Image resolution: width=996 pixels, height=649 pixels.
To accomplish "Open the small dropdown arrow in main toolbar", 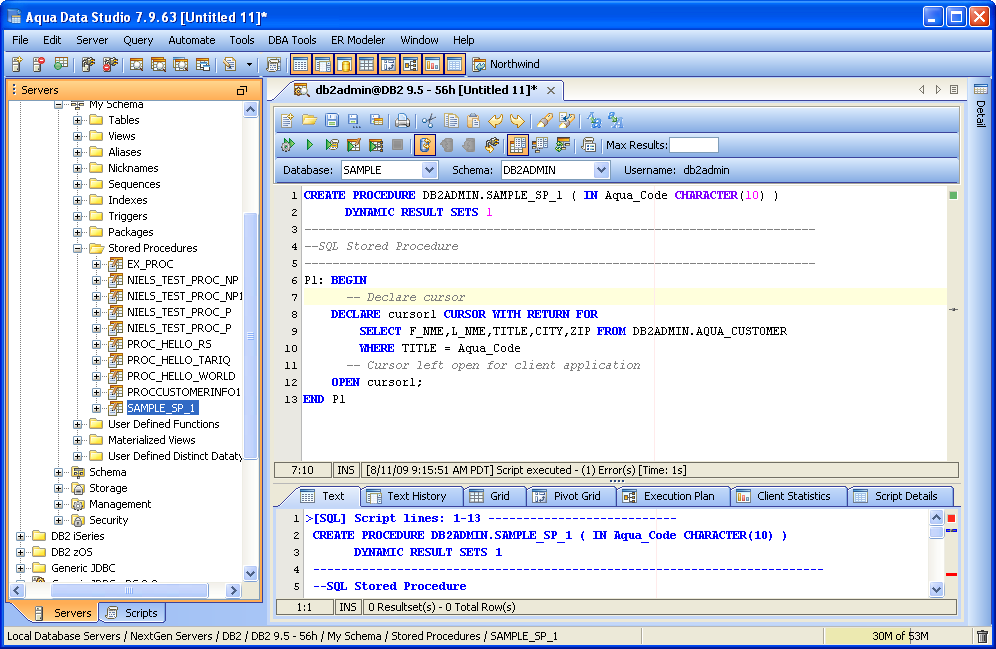I will click(x=249, y=64).
